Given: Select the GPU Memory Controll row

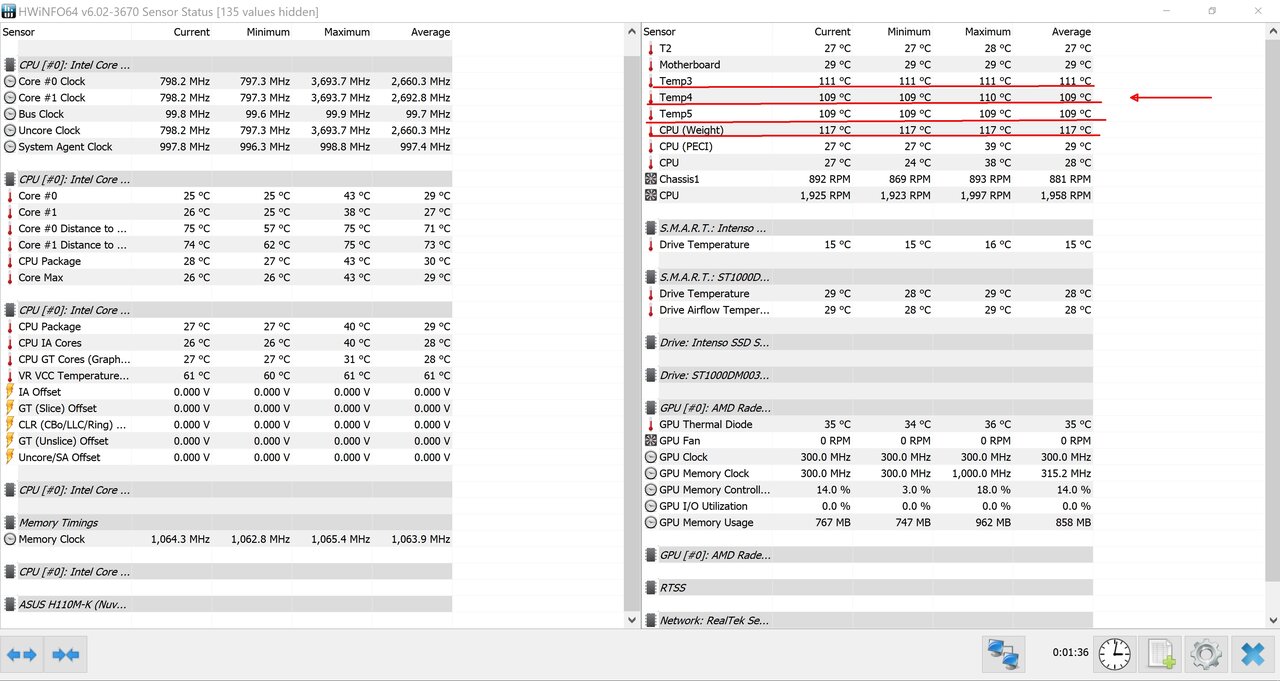Looking at the screenshot, I should (867, 490).
